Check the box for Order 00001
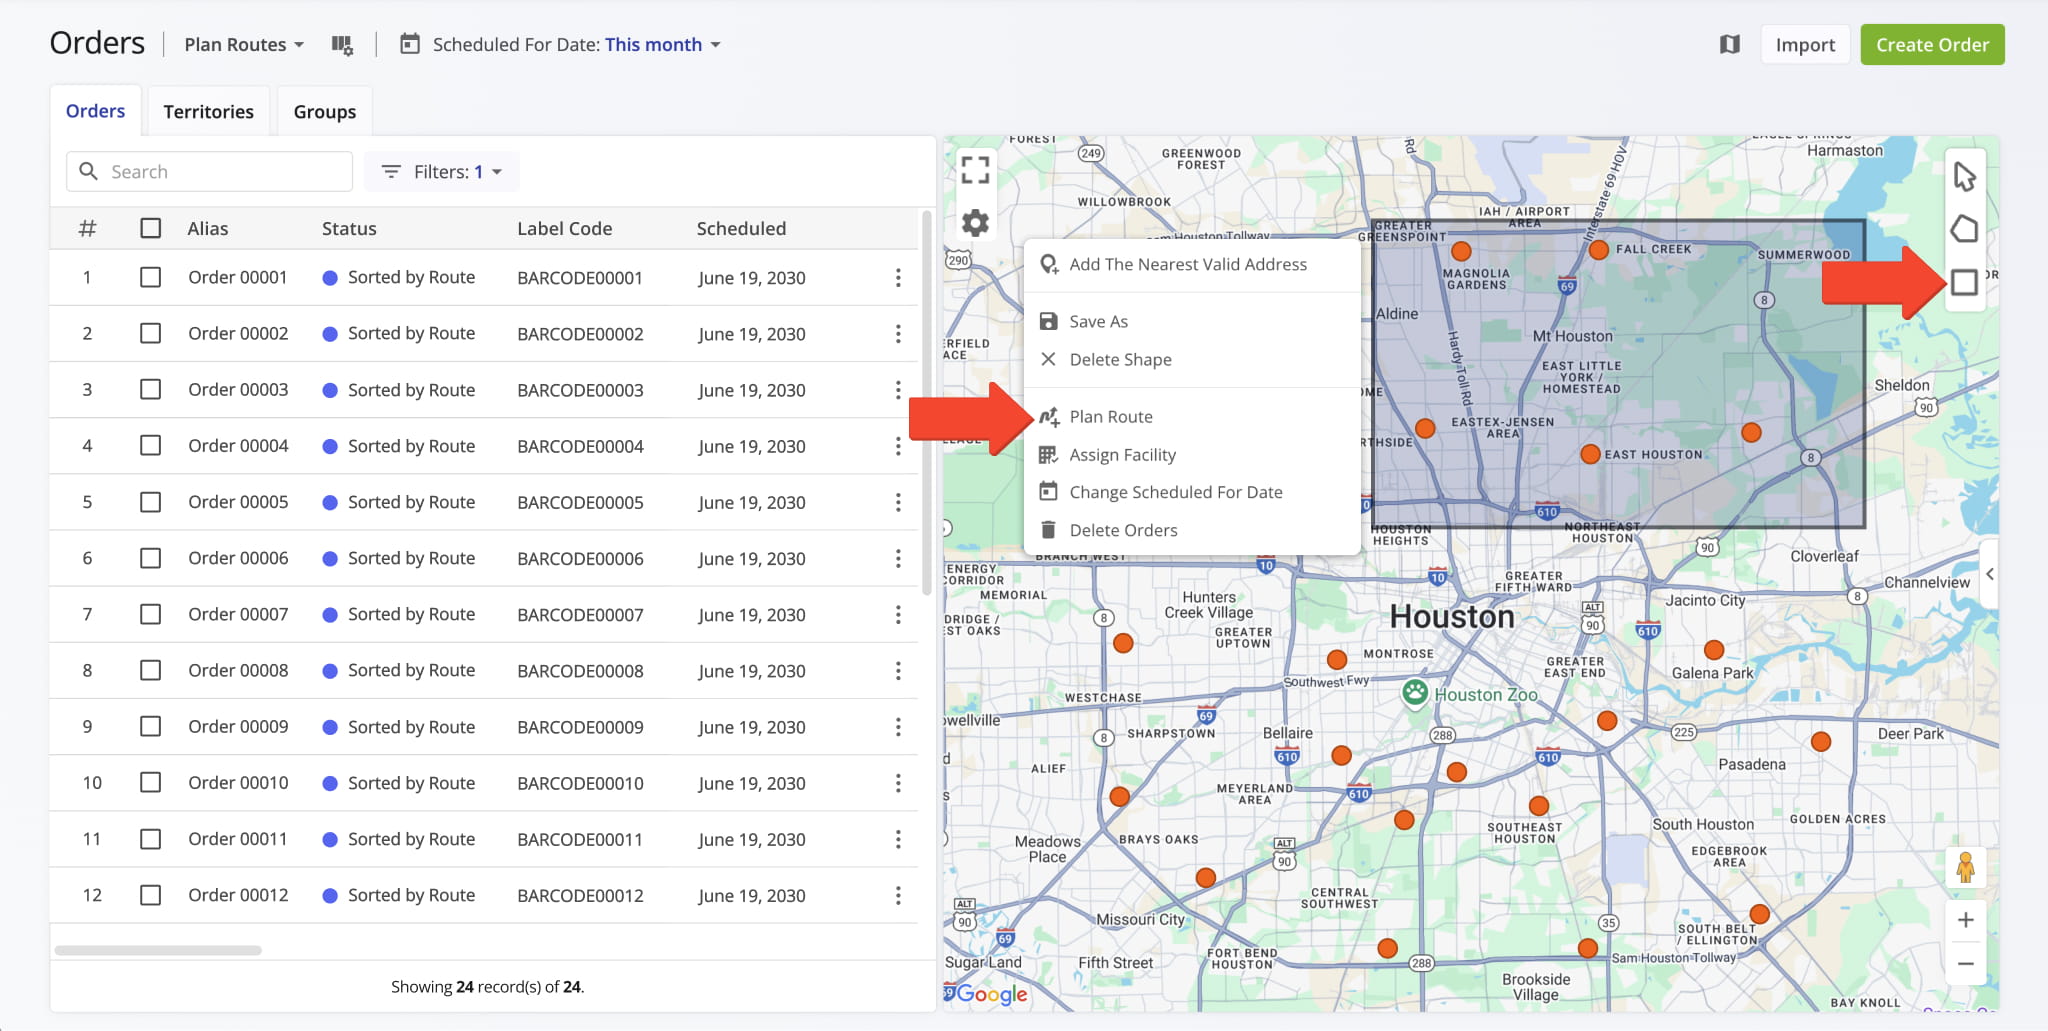The image size is (2048, 1031). point(151,277)
